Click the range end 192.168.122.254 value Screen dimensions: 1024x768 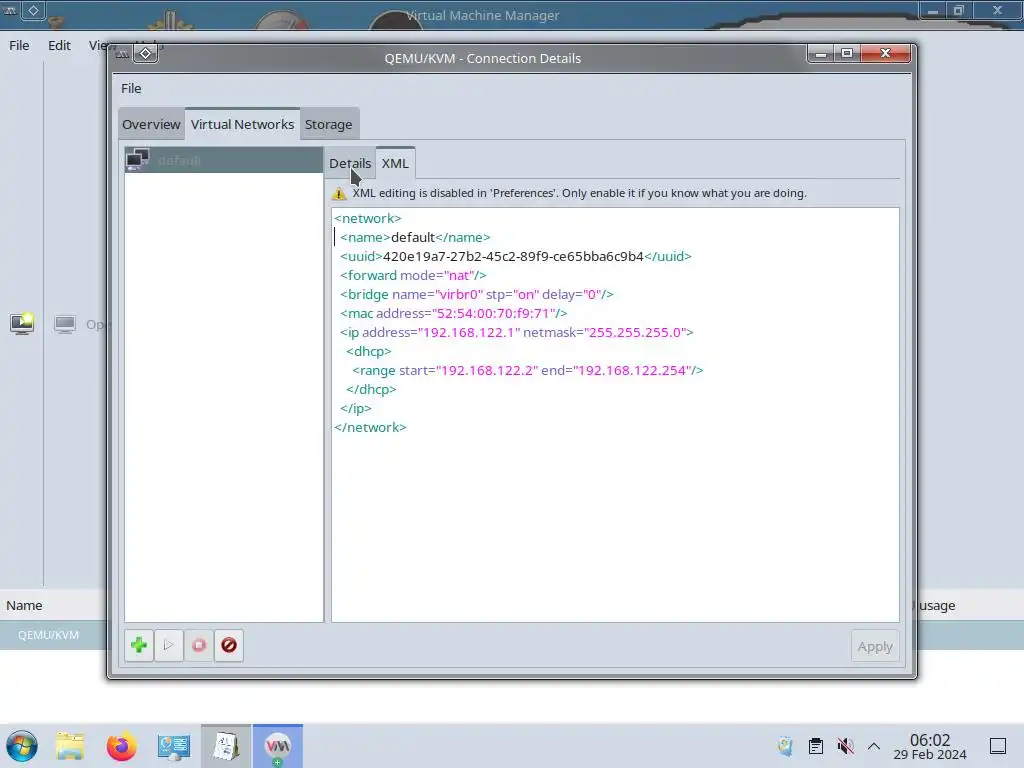click(x=632, y=370)
